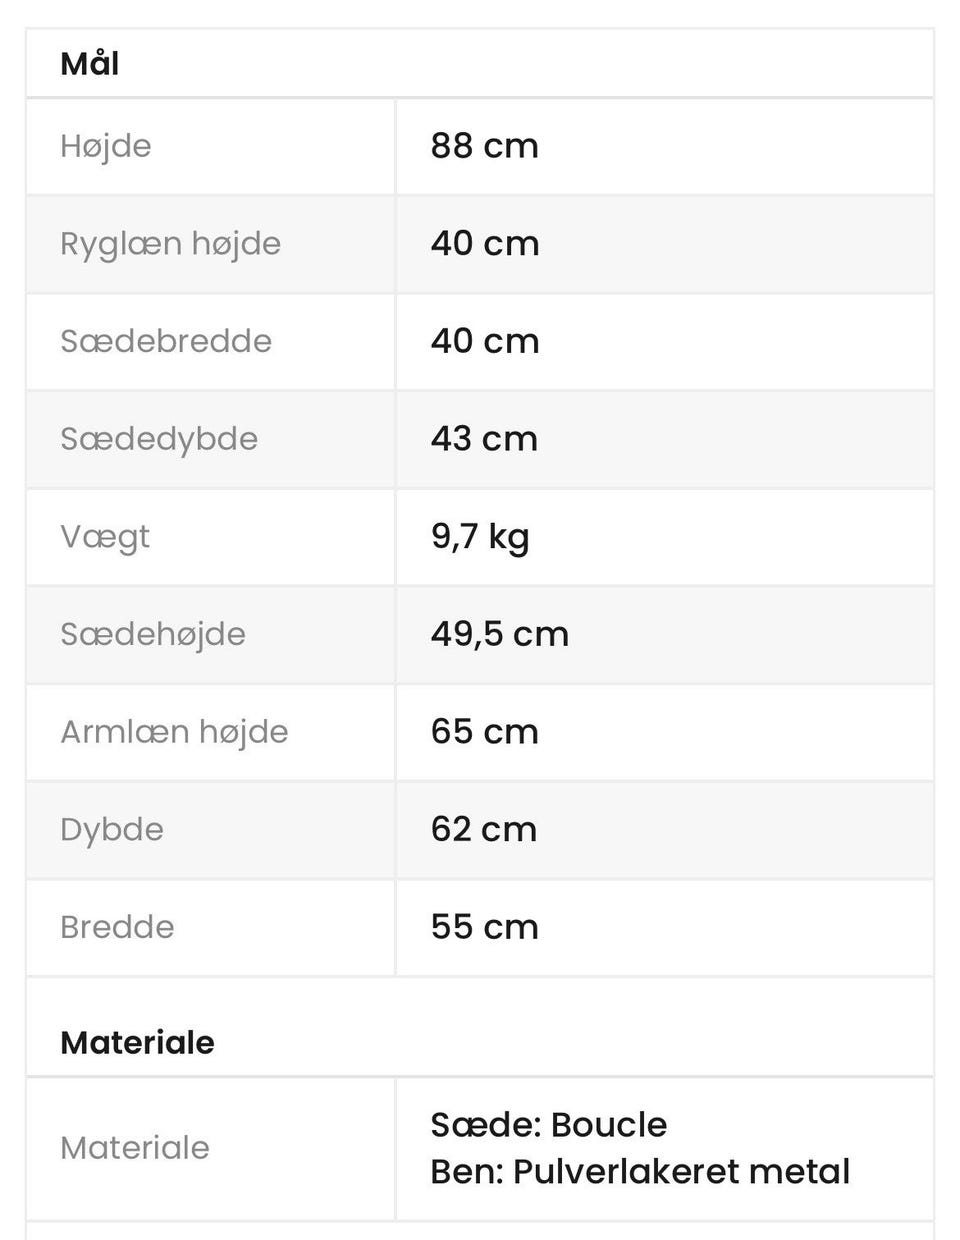Select the Sæde: Boucle material text

tap(549, 1125)
